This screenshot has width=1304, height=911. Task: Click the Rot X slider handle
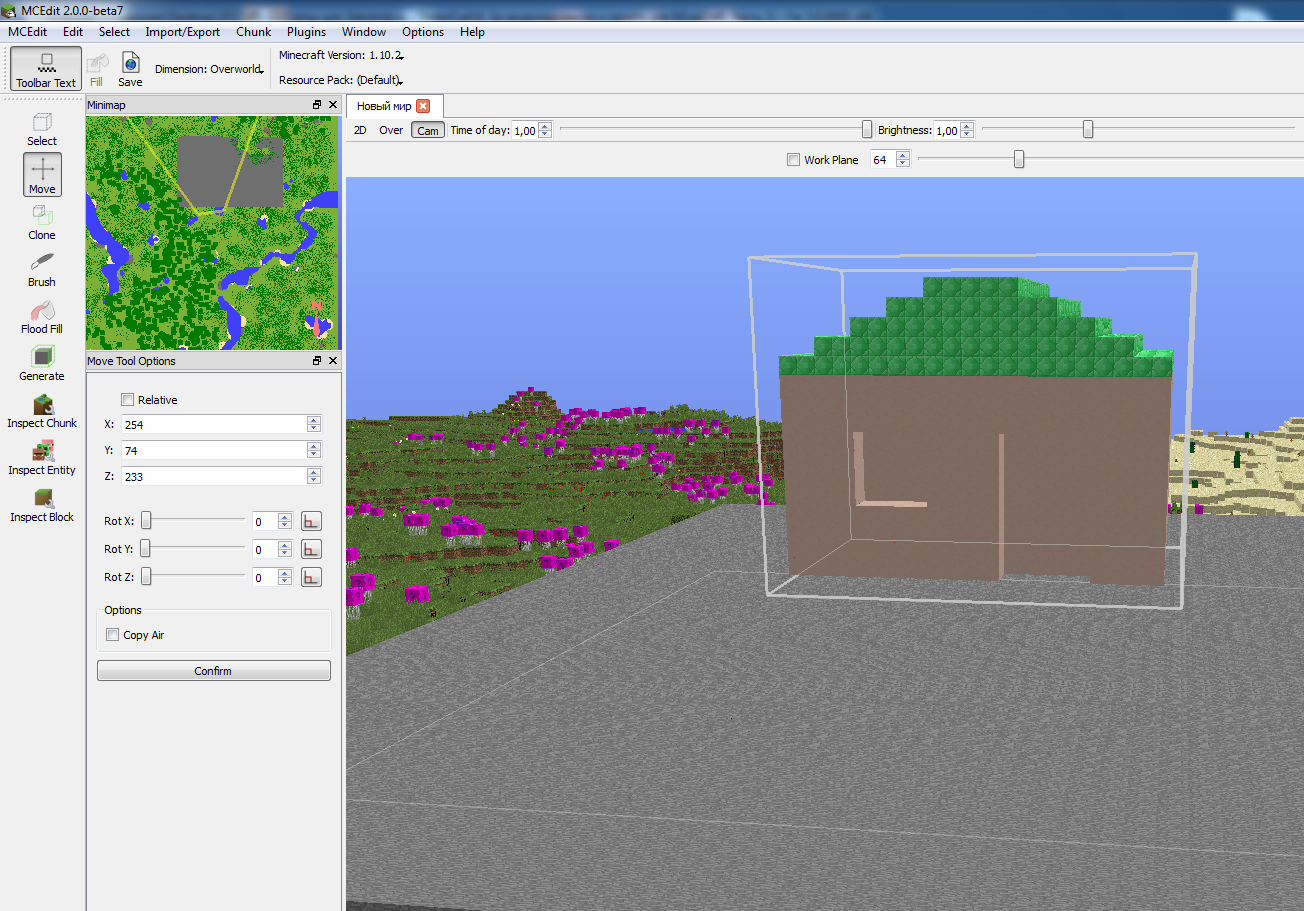click(146, 520)
